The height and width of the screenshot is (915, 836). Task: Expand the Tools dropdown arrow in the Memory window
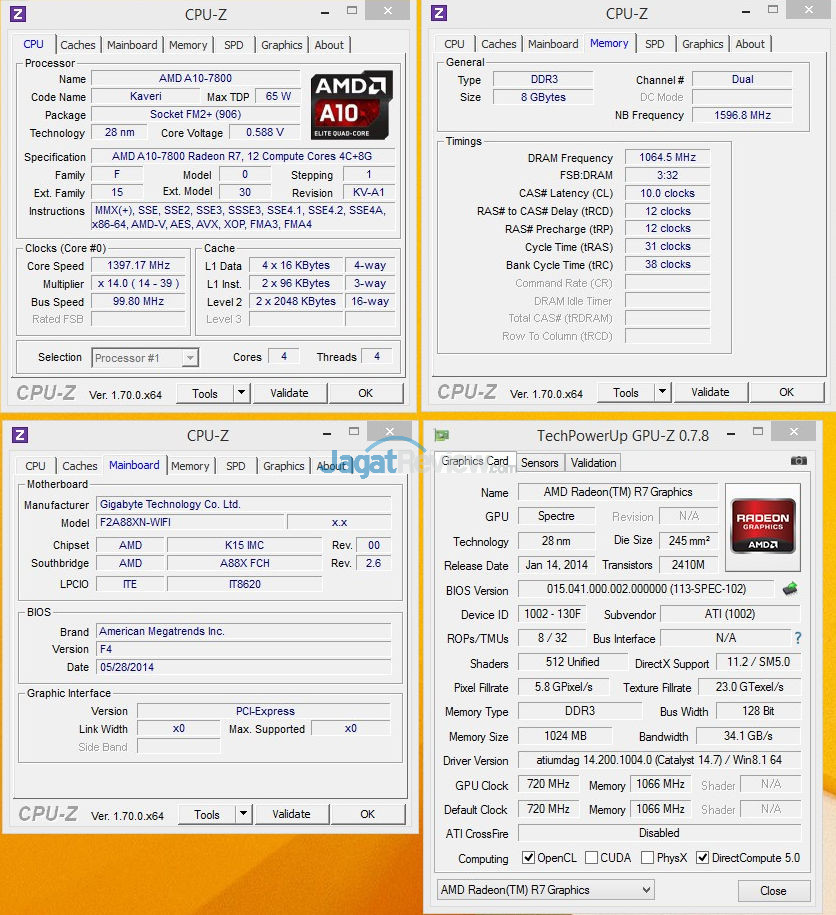point(662,393)
